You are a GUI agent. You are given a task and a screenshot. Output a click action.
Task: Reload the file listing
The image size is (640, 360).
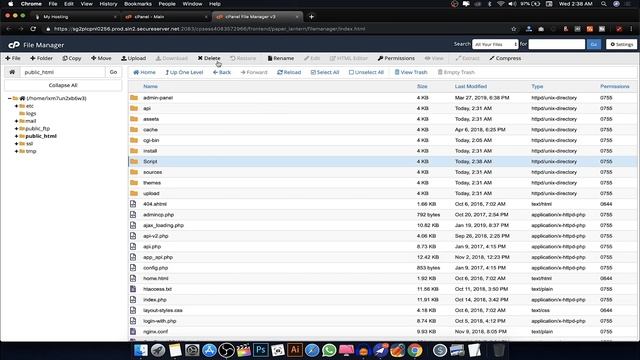(x=289, y=72)
